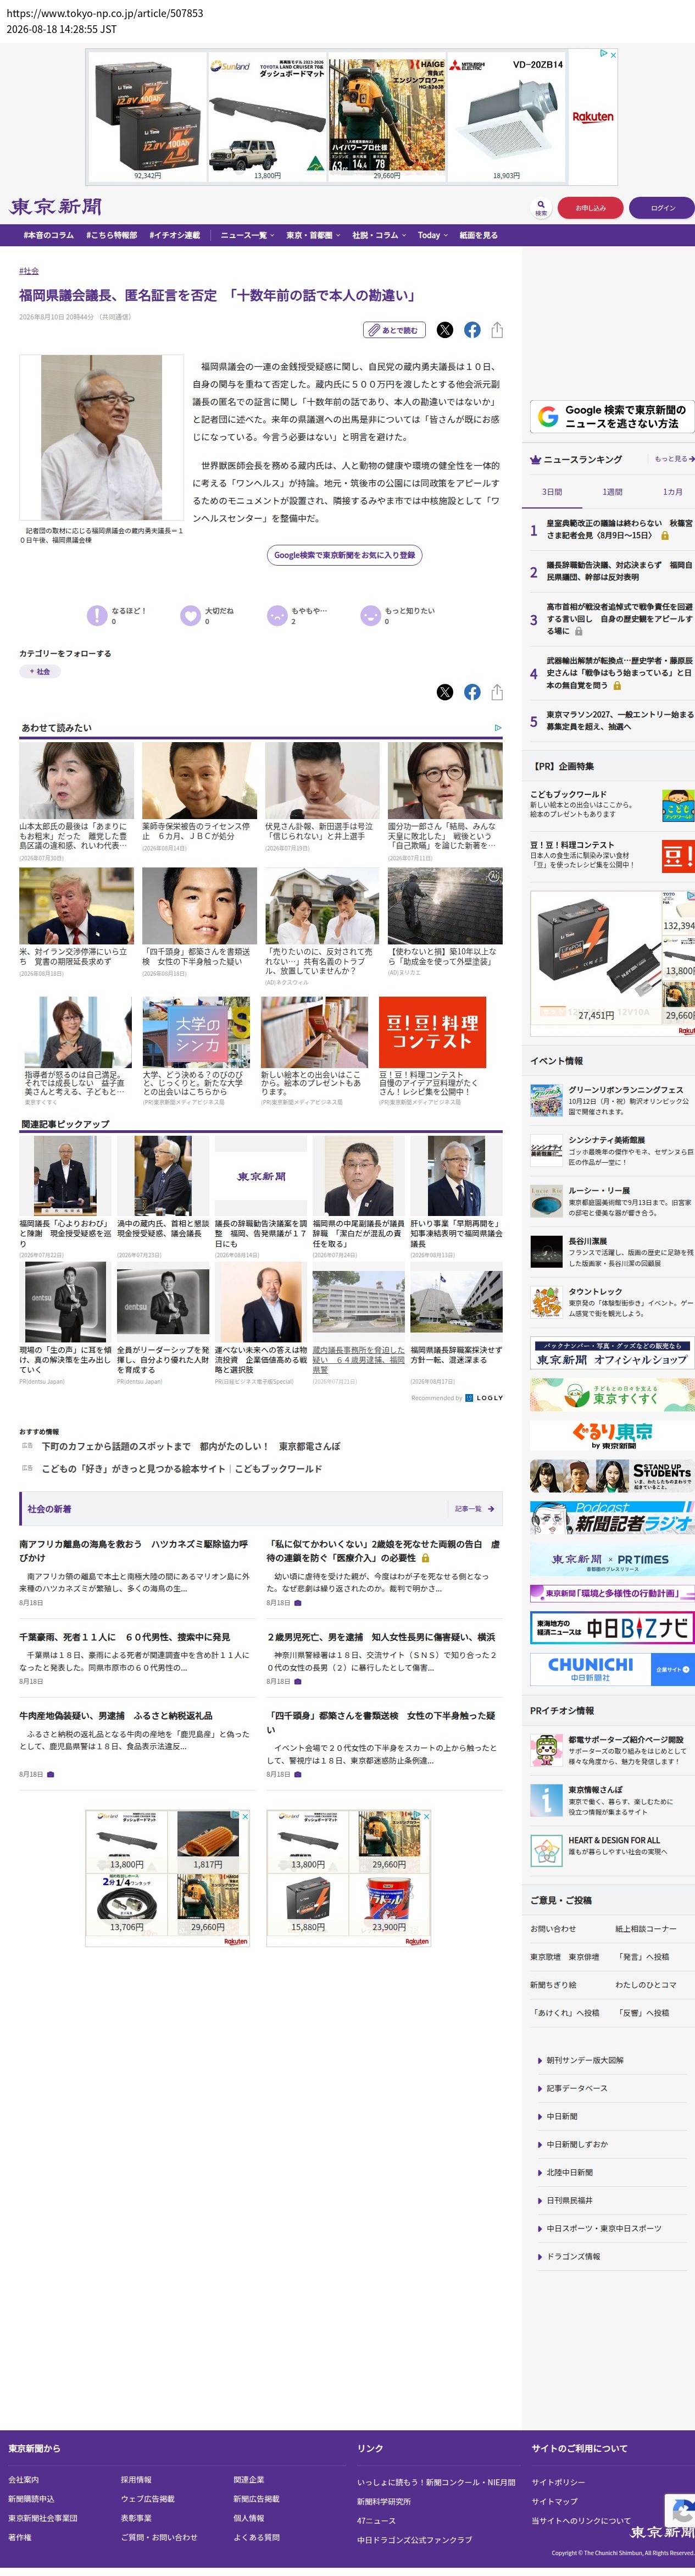
Task: React with 大切だね heart icon
Action: tap(190, 616)
